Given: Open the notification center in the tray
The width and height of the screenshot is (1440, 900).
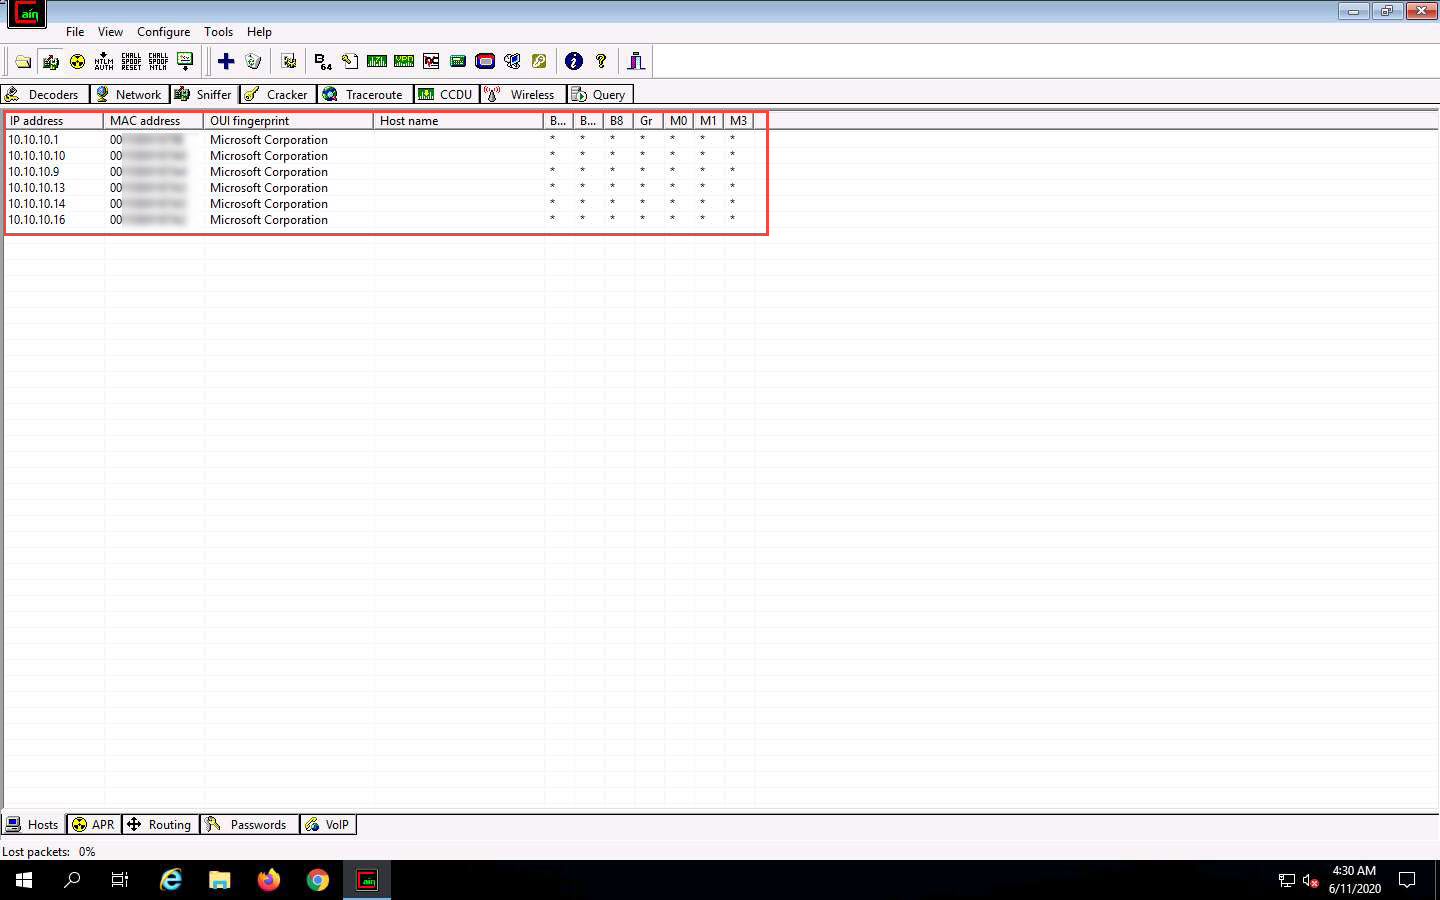Looking at the screenshot, I should (x=1407, y=880).
